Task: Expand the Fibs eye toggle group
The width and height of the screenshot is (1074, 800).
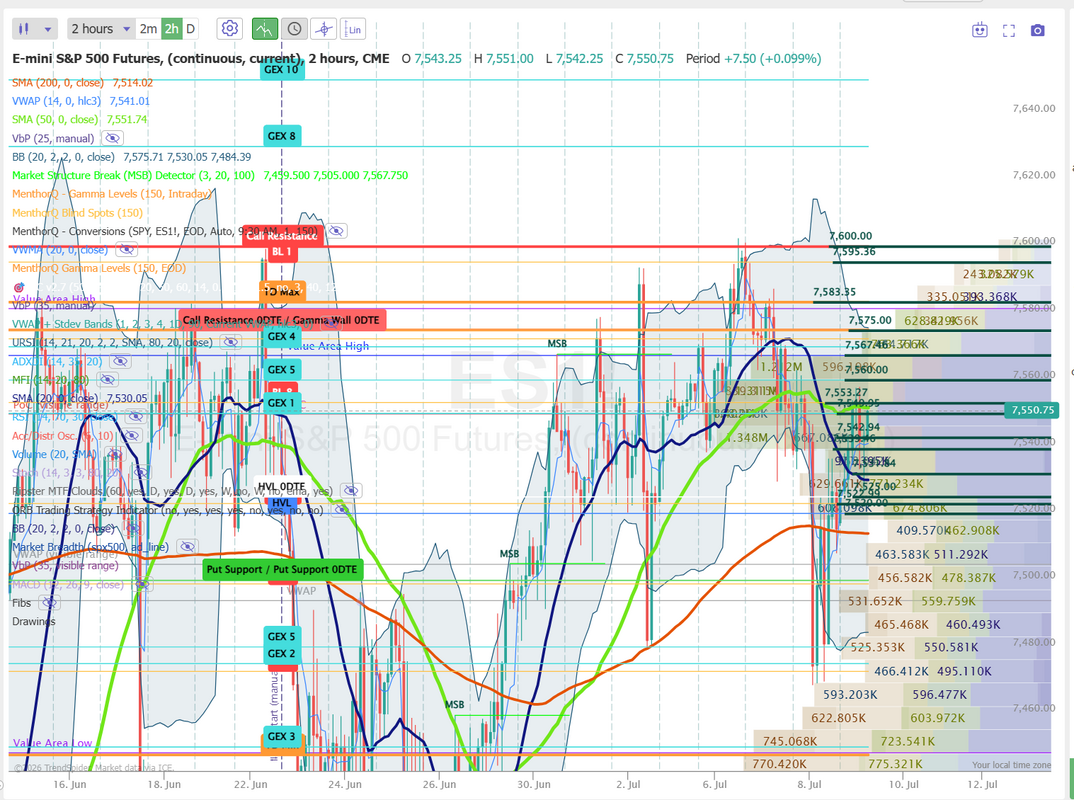Action: [x=48, y=603]
